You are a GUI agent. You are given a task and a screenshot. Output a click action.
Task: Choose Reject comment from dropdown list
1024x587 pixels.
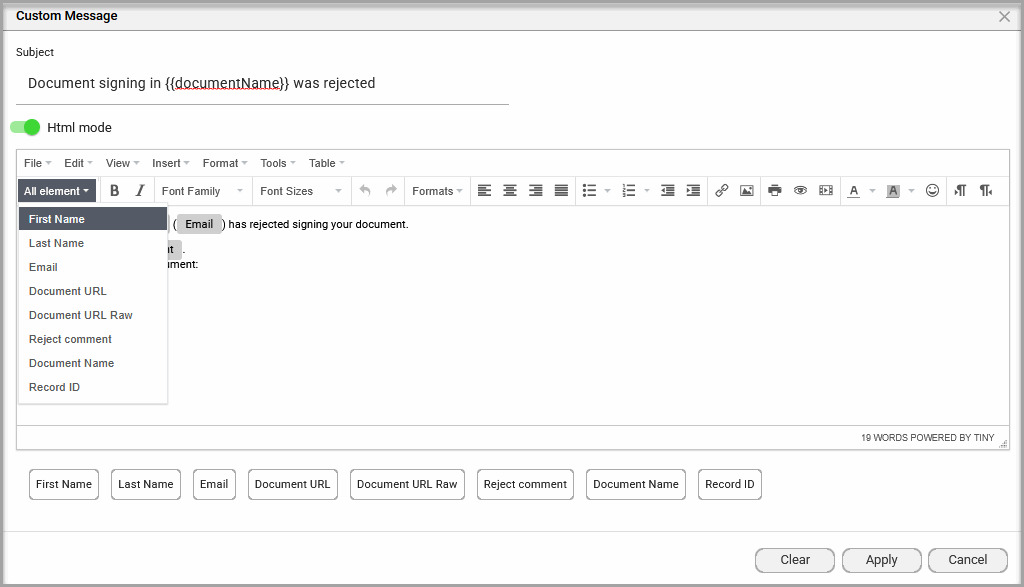pyautogui.click(x=93, y=339)
